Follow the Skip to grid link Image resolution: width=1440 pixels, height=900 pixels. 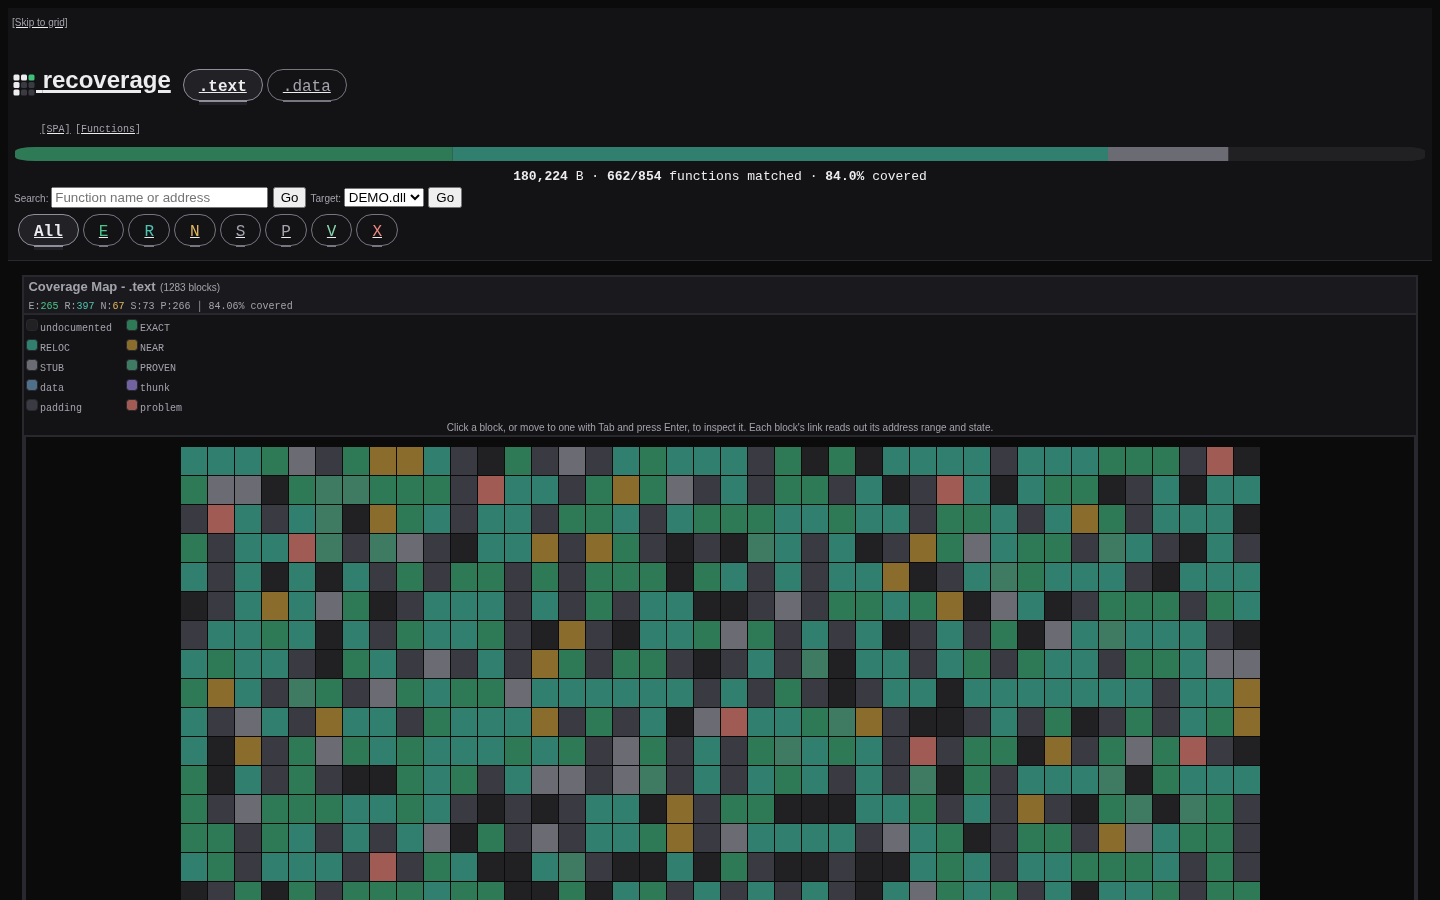[40, 22]
